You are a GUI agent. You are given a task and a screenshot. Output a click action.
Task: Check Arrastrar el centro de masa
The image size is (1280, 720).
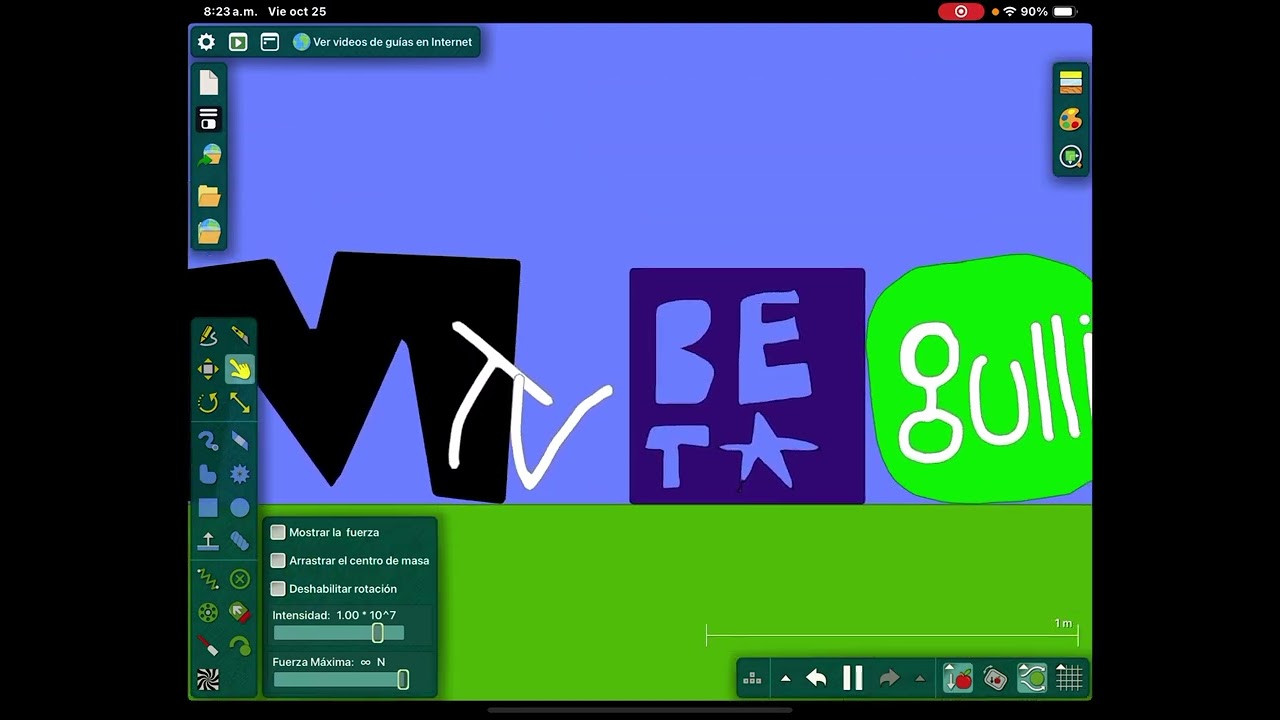(x=278, y=560)
